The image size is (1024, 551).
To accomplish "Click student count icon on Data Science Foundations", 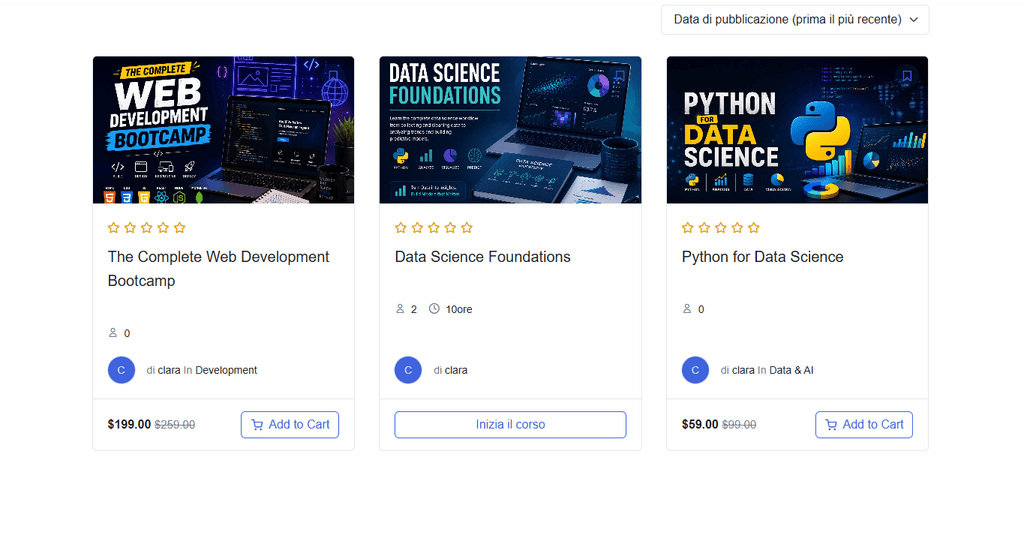I will point(400,309).
